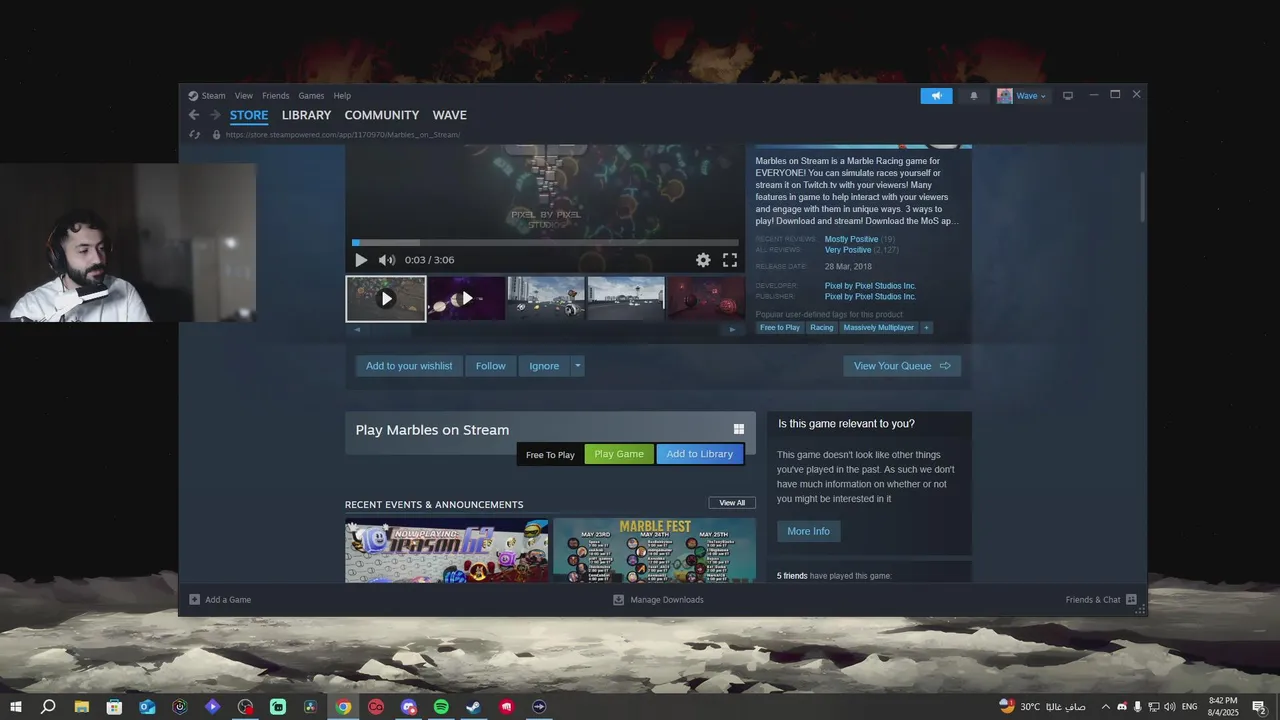The width and height of the screenshot is (1280, 720).
Task: Open the Friends menu
Action: point(276,96)
